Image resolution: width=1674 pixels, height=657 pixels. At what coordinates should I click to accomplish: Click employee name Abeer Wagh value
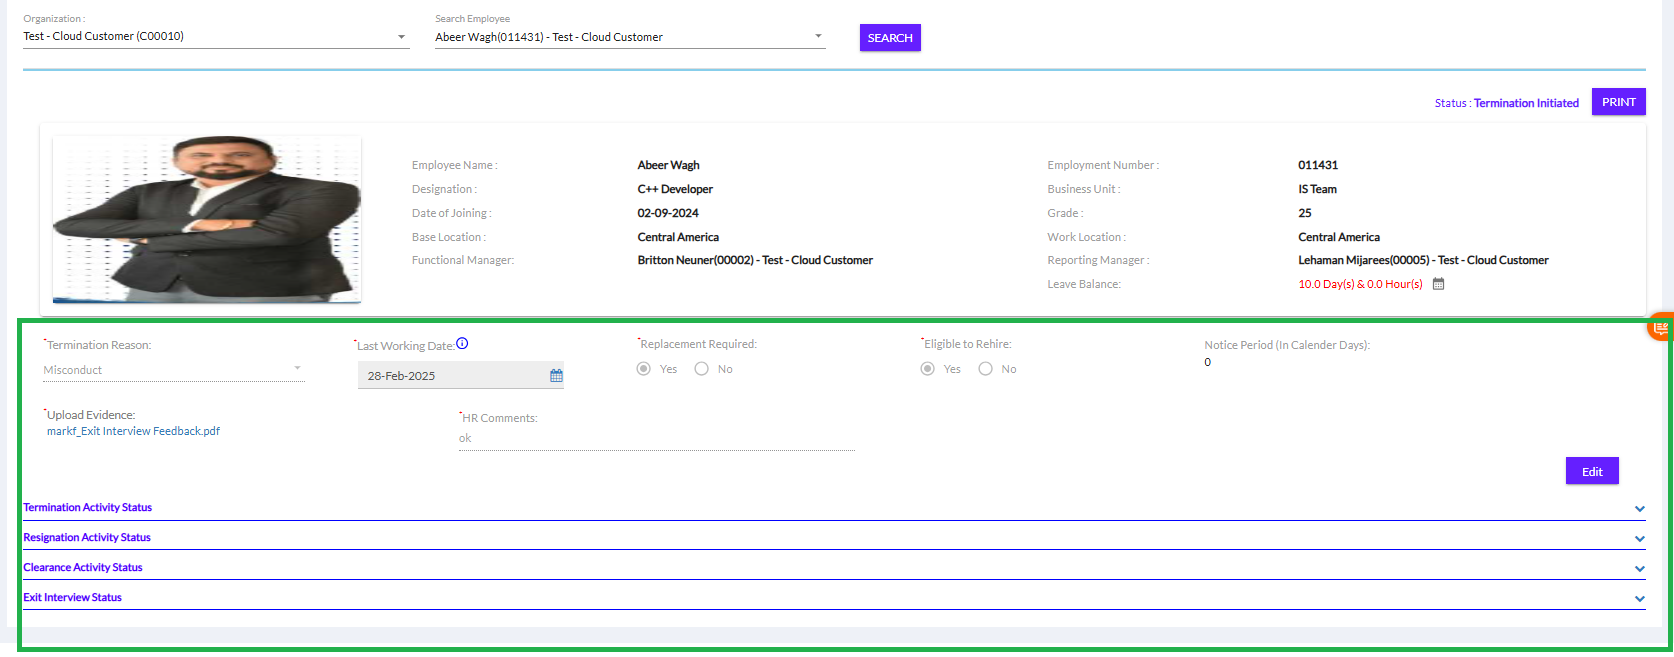pyautogui.click(x=669, y=166)
